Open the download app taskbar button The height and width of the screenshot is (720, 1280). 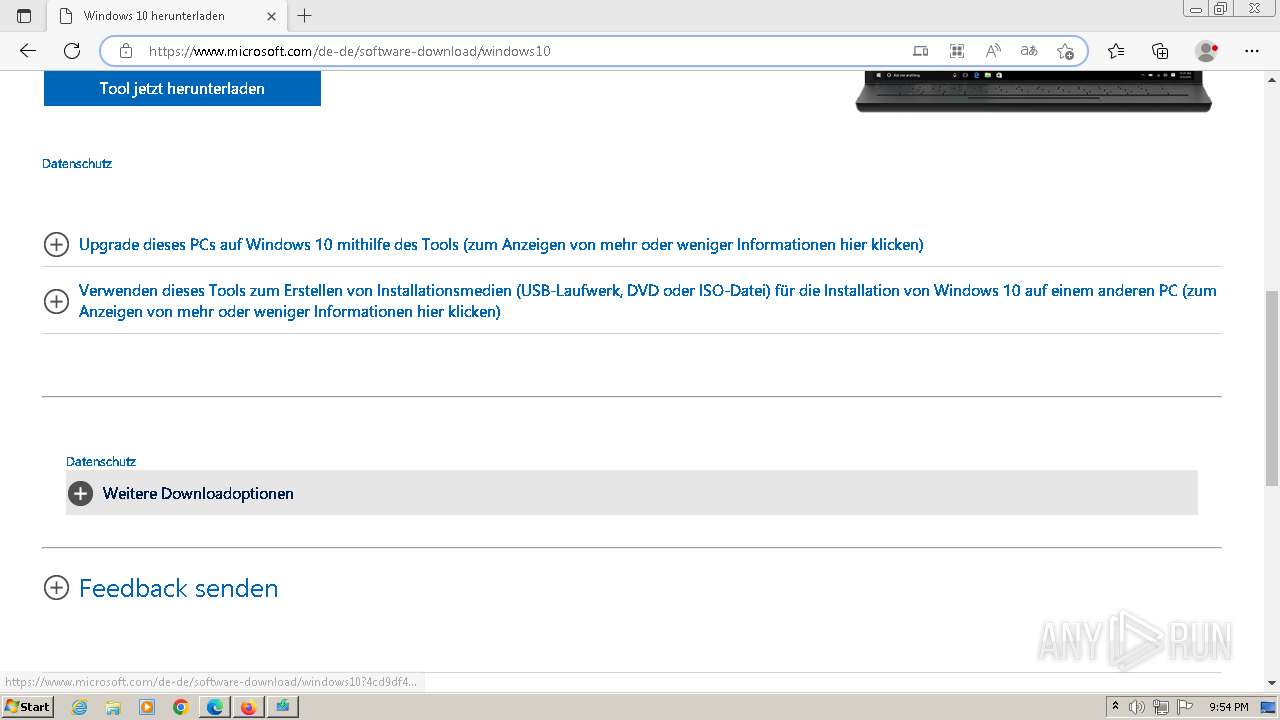coord(282,707)
